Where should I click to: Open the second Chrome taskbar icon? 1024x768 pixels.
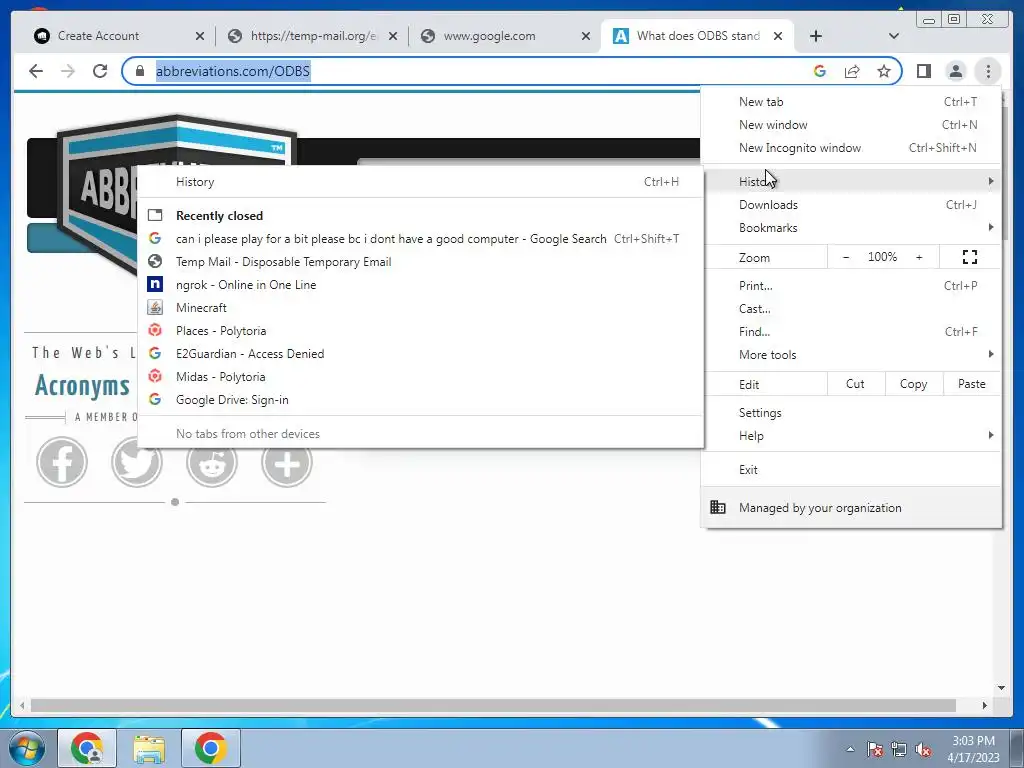point(210,748)
